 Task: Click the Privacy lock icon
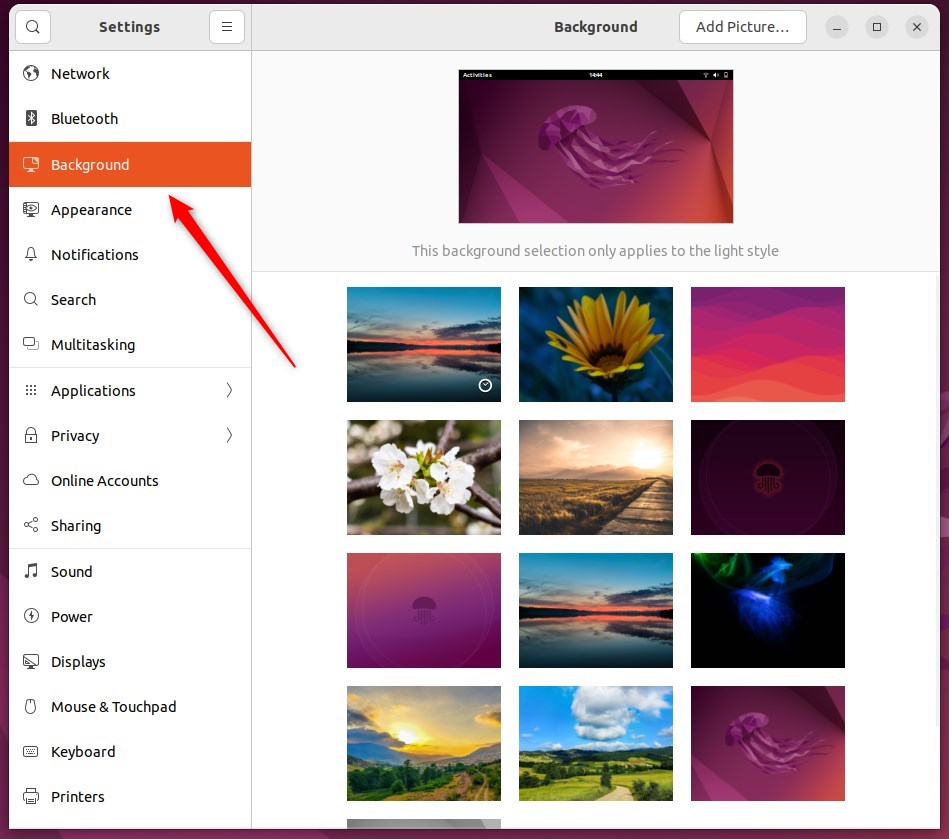31,435
